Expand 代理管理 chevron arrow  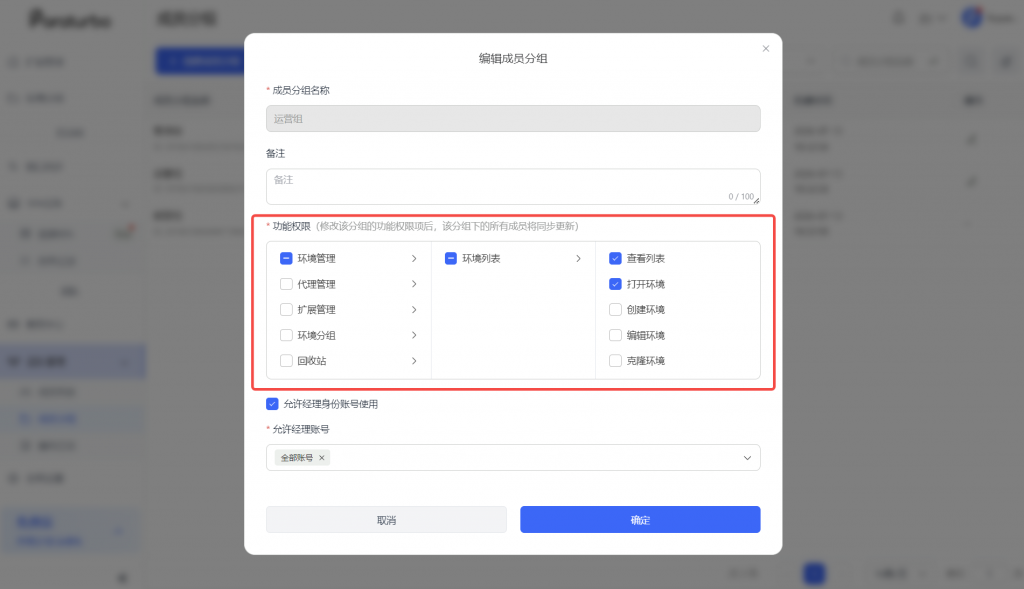point(414,284)
